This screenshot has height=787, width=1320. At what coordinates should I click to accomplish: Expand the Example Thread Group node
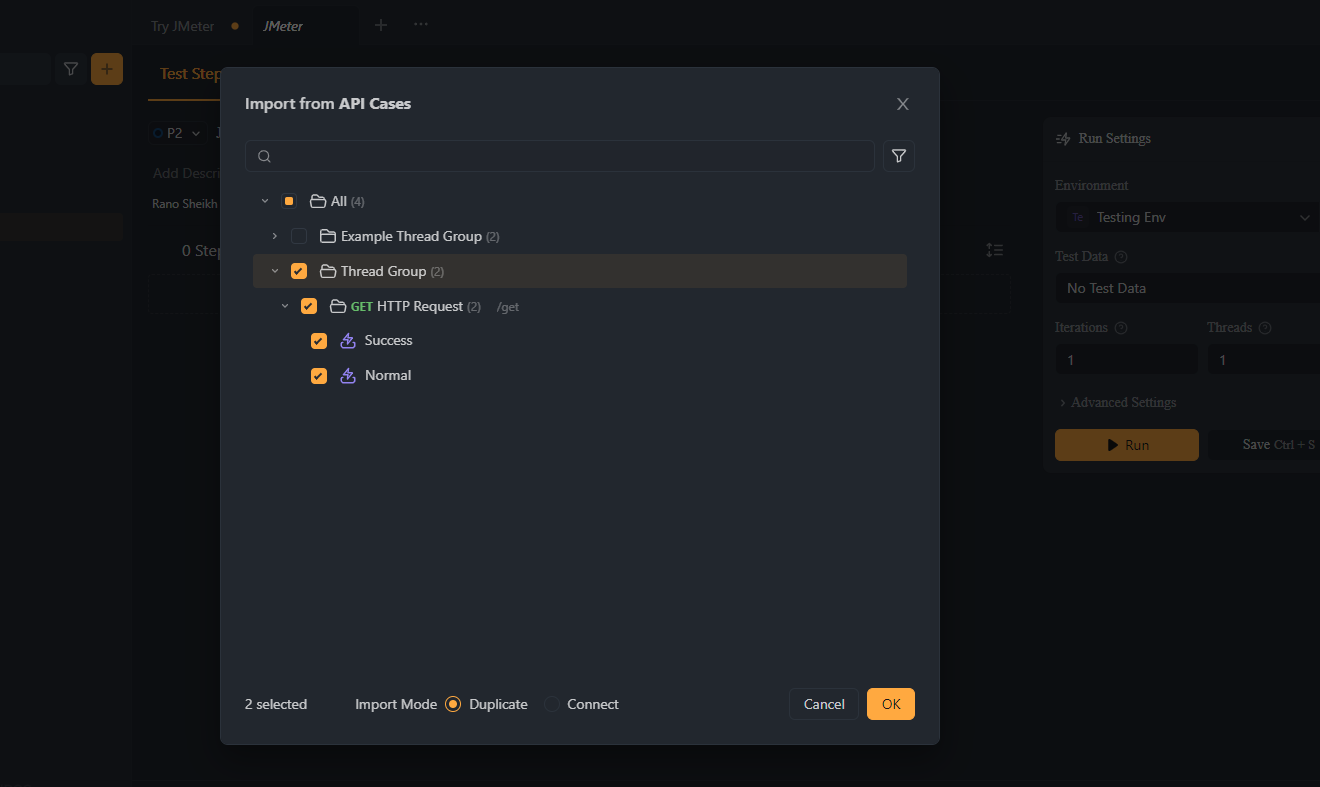pos(275,236)
